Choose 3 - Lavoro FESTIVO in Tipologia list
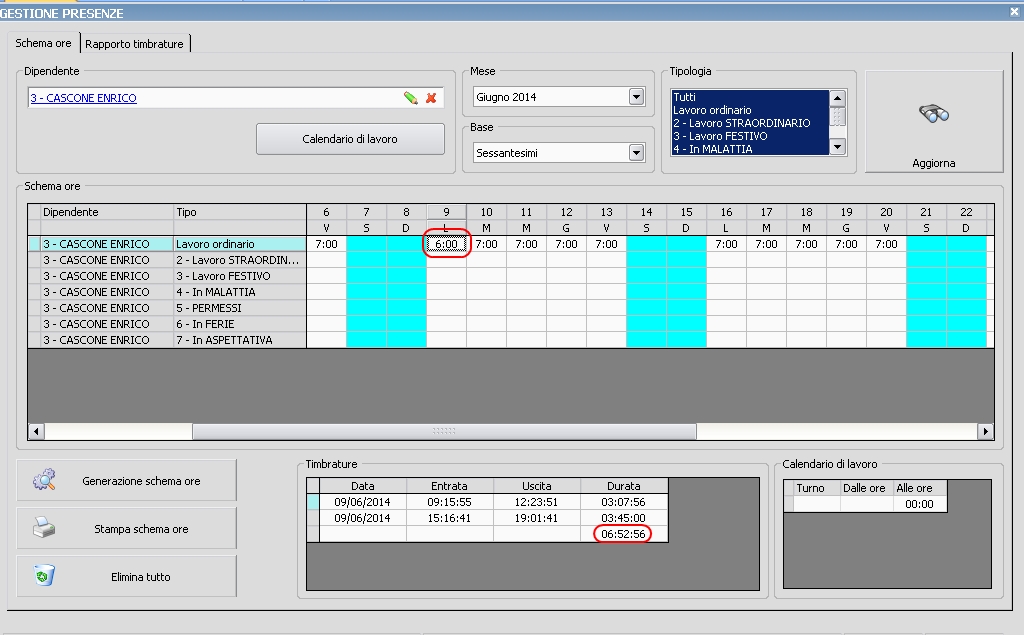Image resolution: width=1024 pixels, height=635 pixels. pos(720,136)
